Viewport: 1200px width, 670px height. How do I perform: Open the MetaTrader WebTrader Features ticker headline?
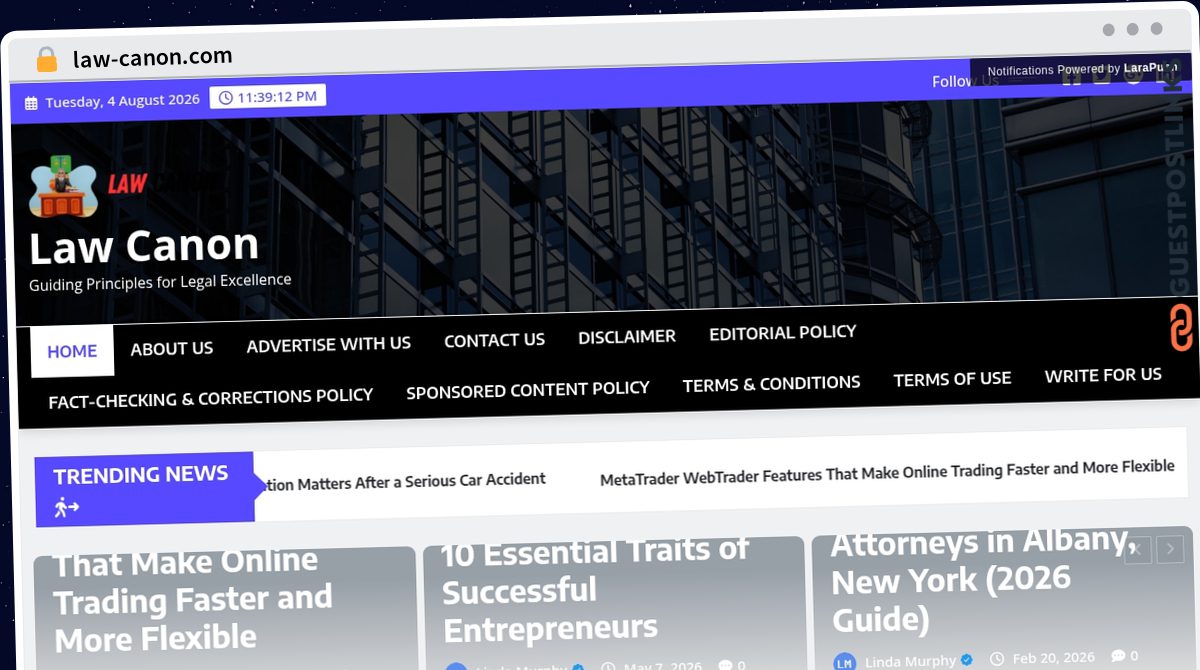point(887,471)
